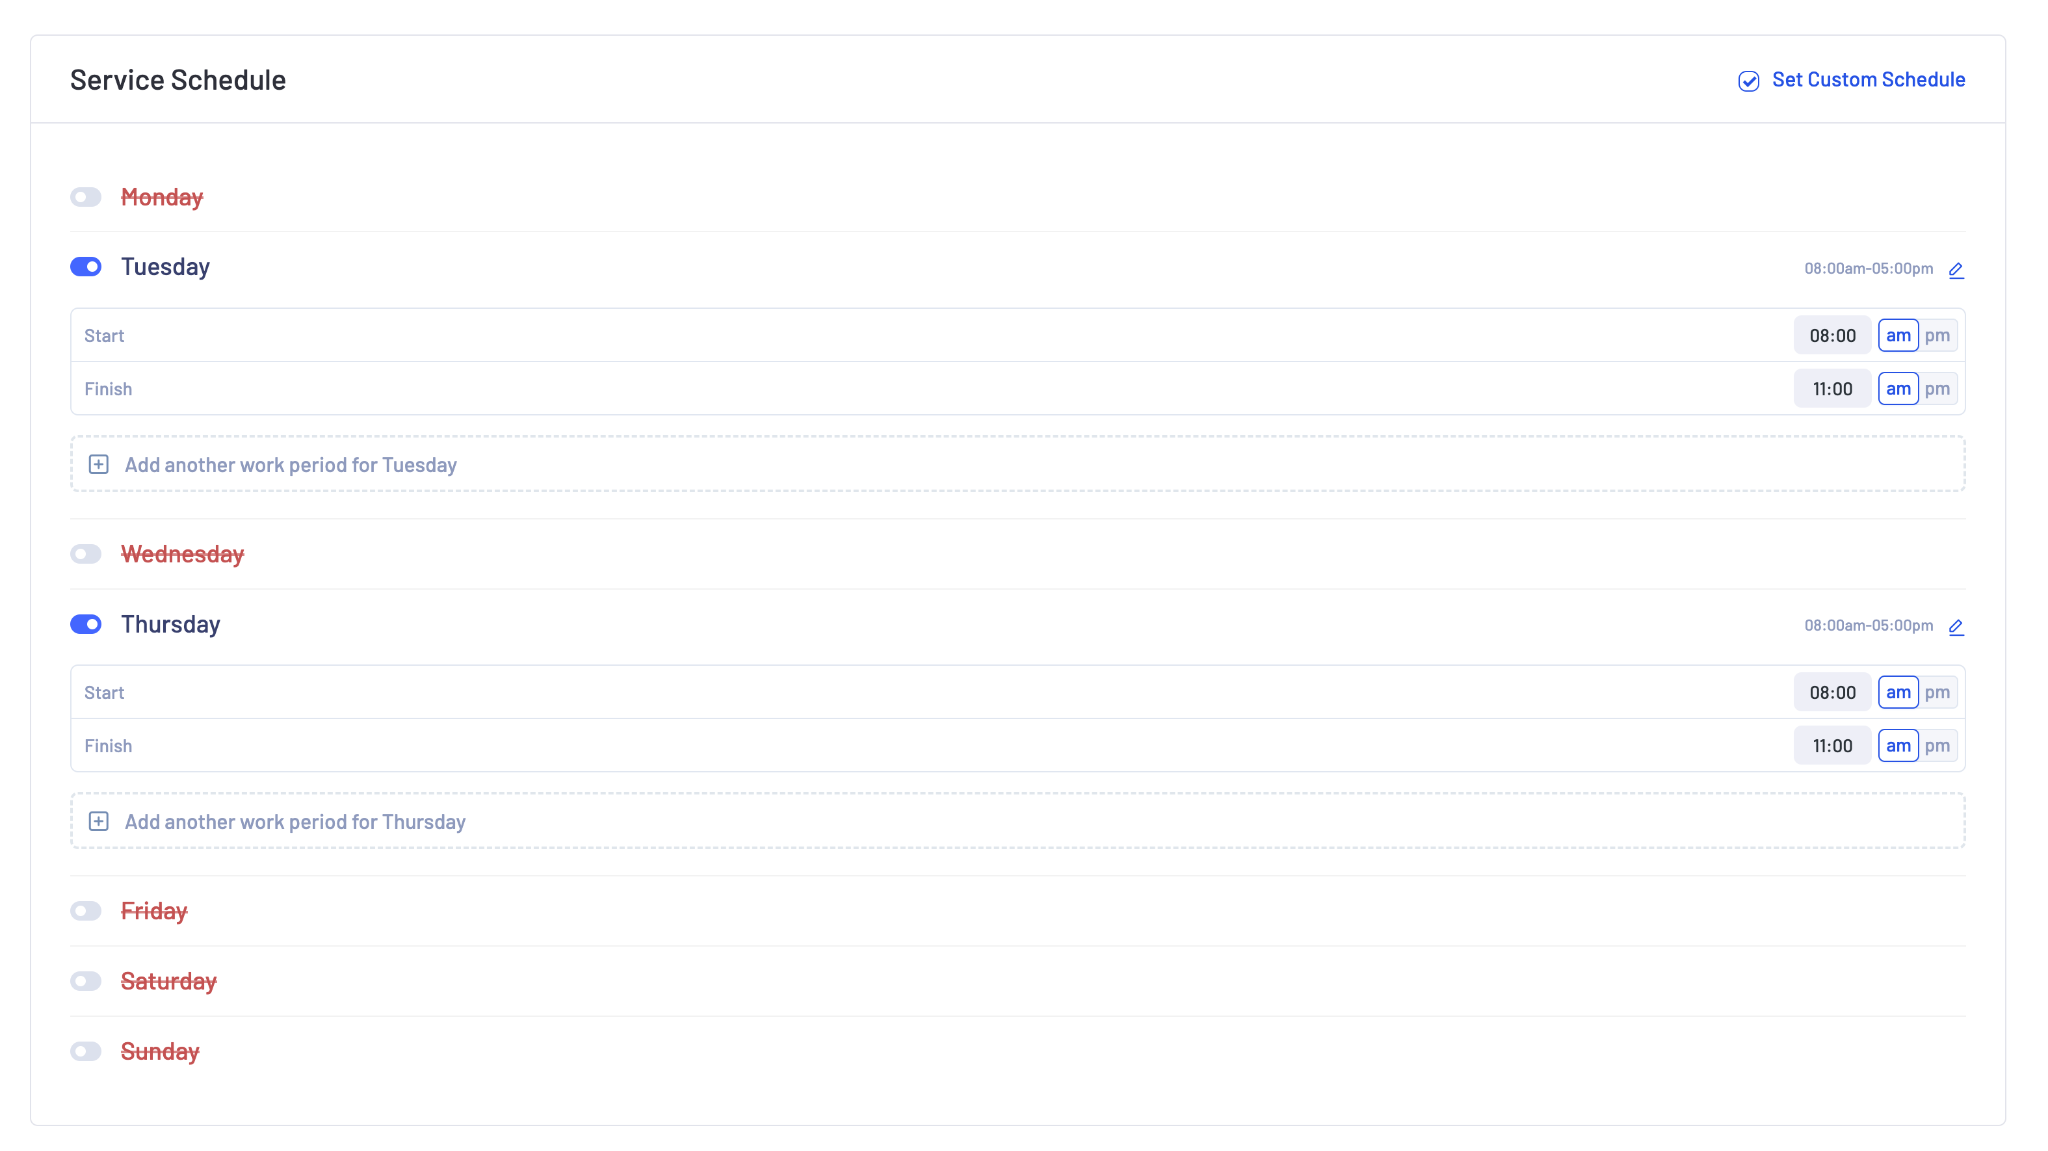This screenshot has width=2048, height=1151.
Task: Enable Monday schedule toggle
Action: (87, 196)
